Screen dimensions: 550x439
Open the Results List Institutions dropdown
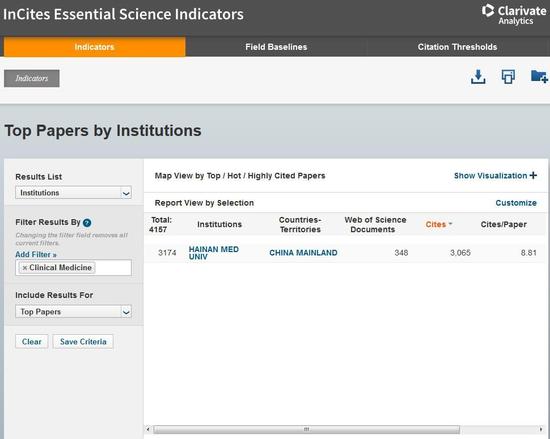tap(73, 193)
